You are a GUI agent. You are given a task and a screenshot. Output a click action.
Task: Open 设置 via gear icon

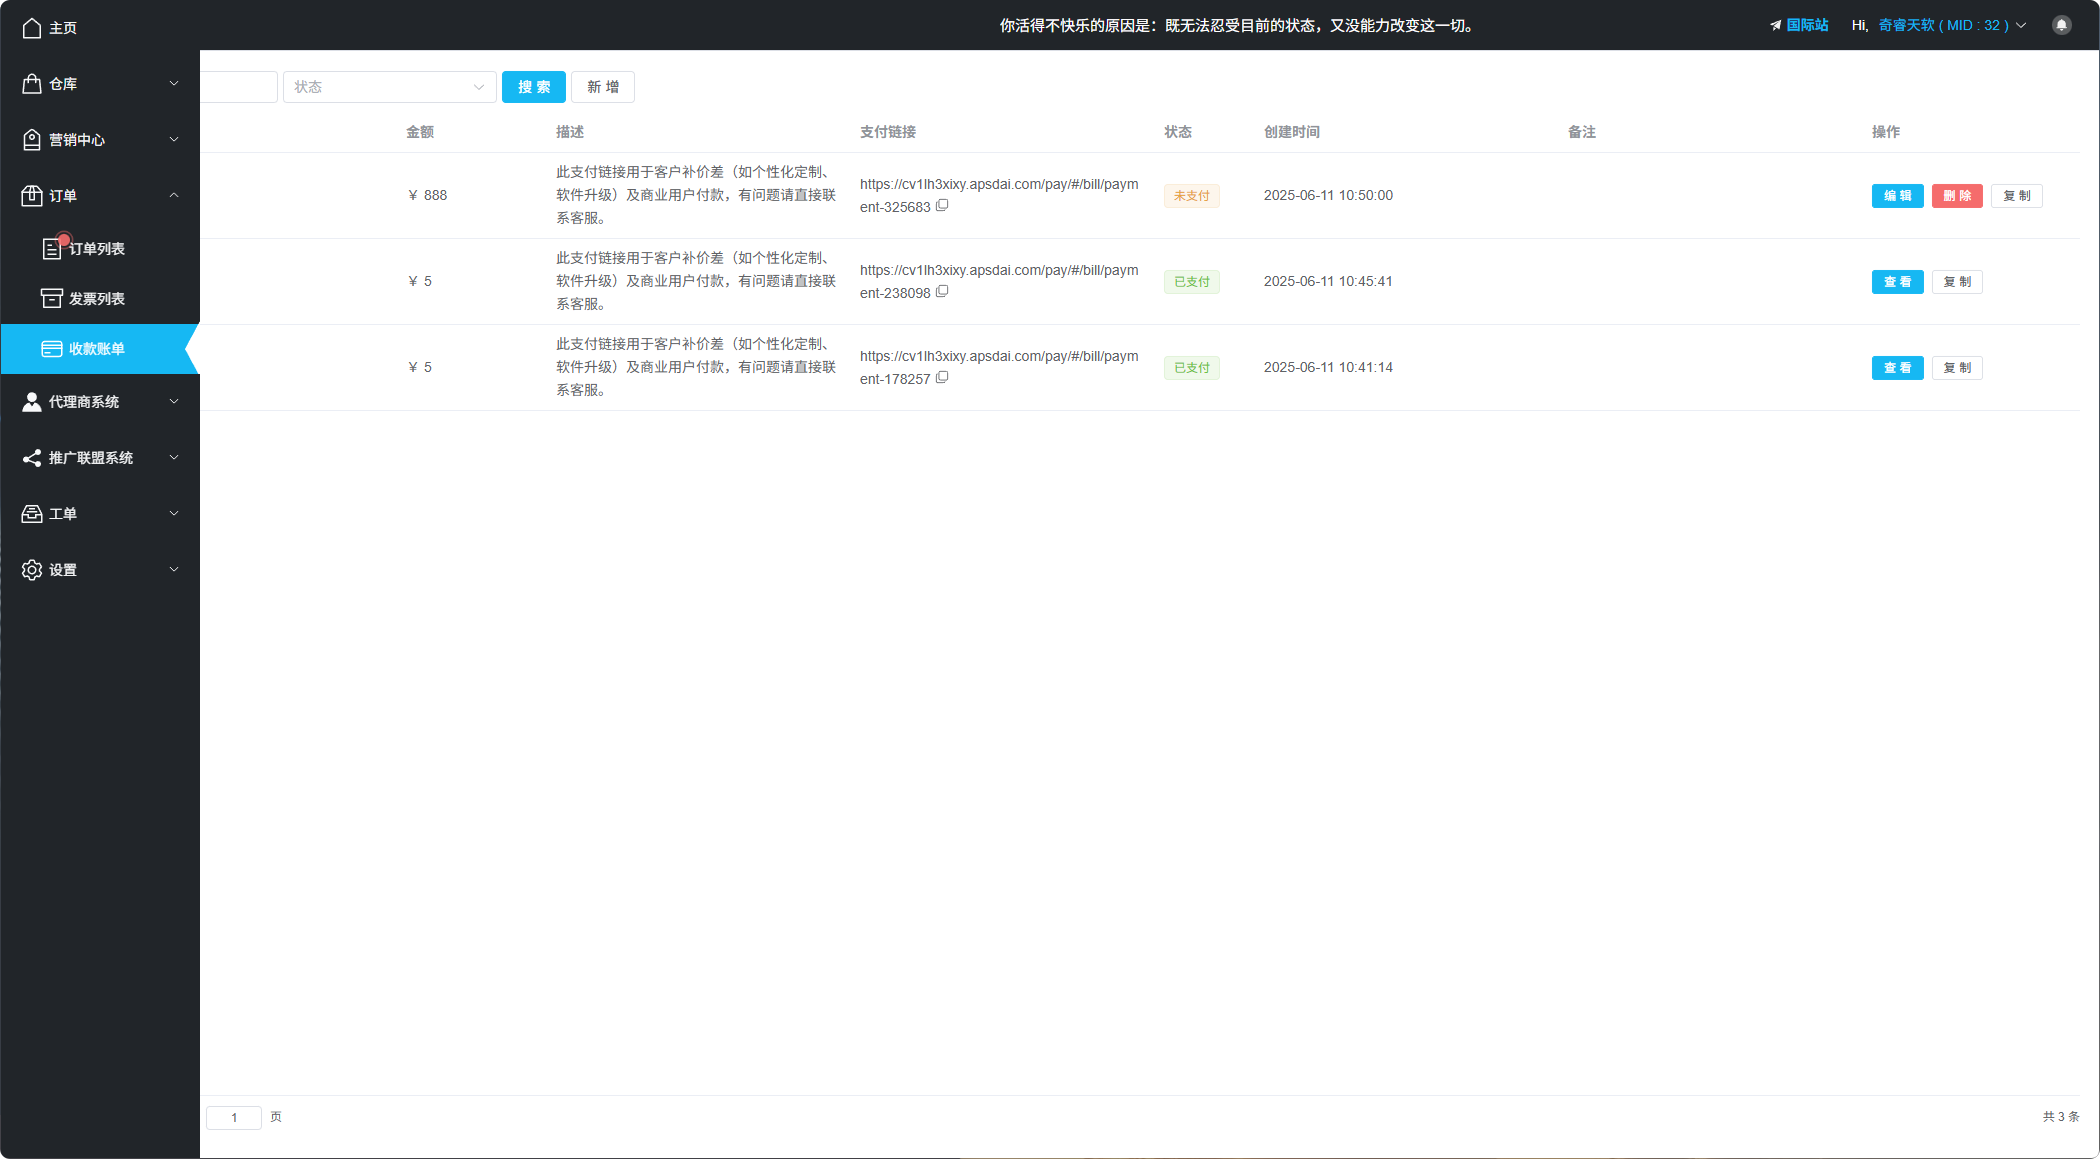pyautogui.click(x=32, y=569)
